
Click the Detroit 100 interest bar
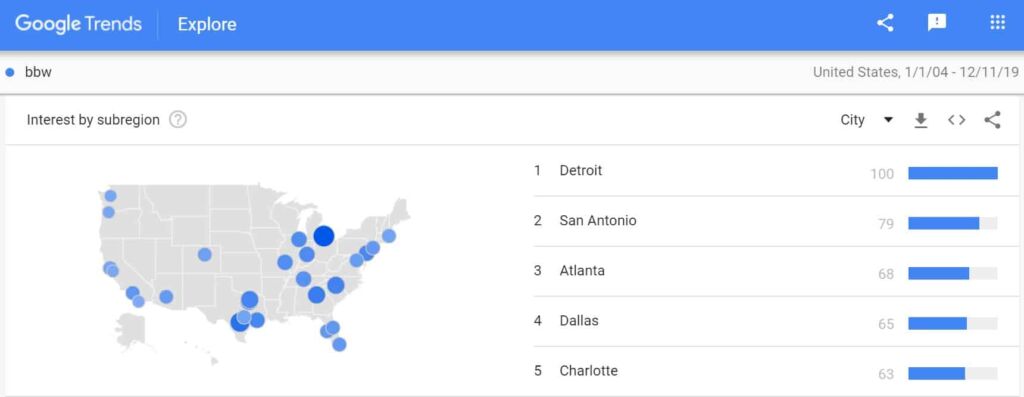953,173
